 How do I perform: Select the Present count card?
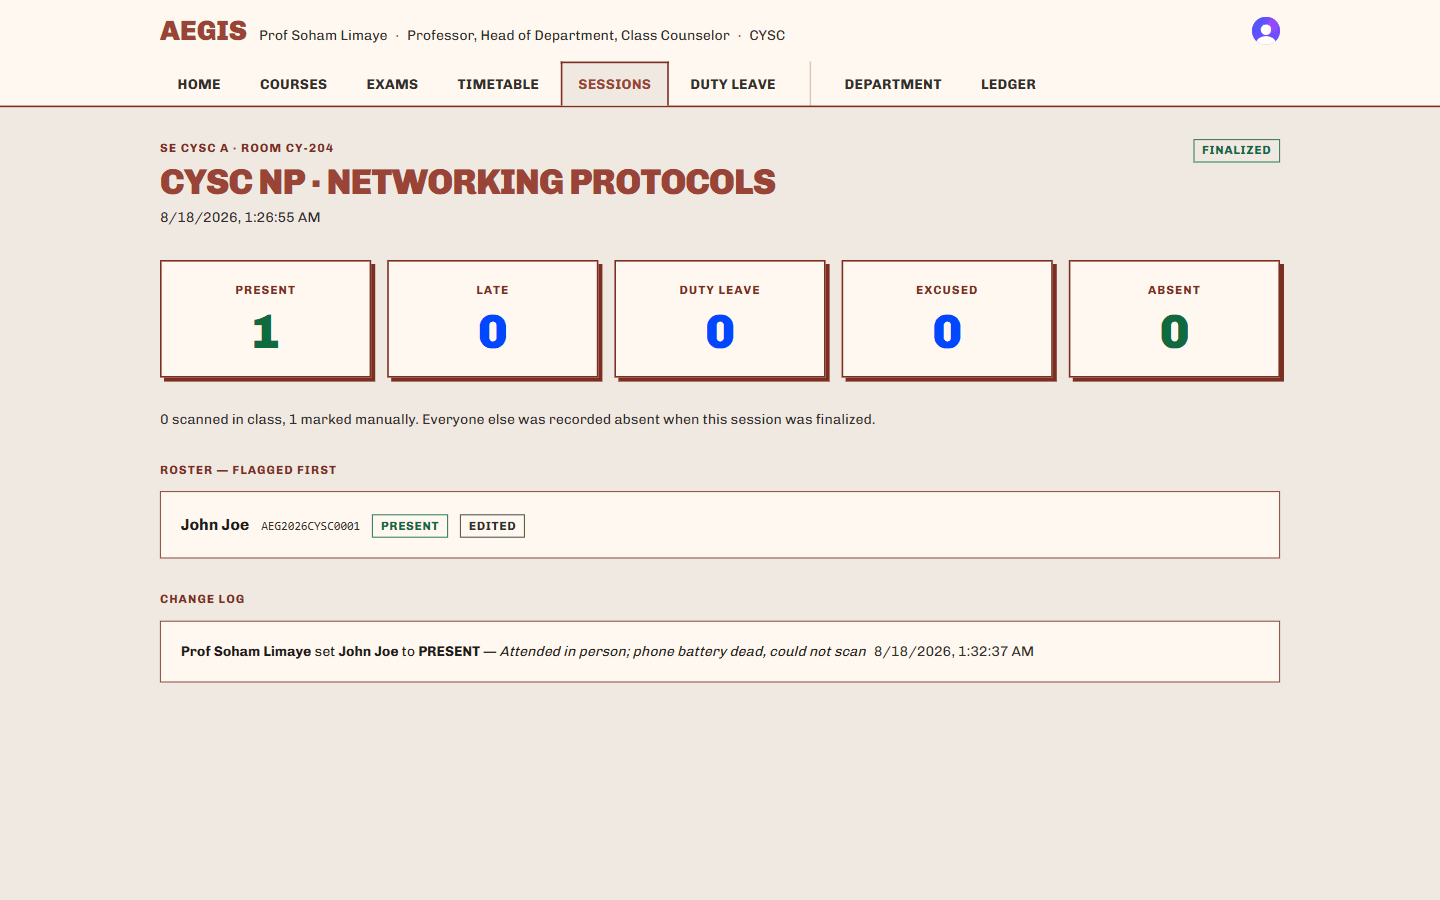[x=266, y=319]
